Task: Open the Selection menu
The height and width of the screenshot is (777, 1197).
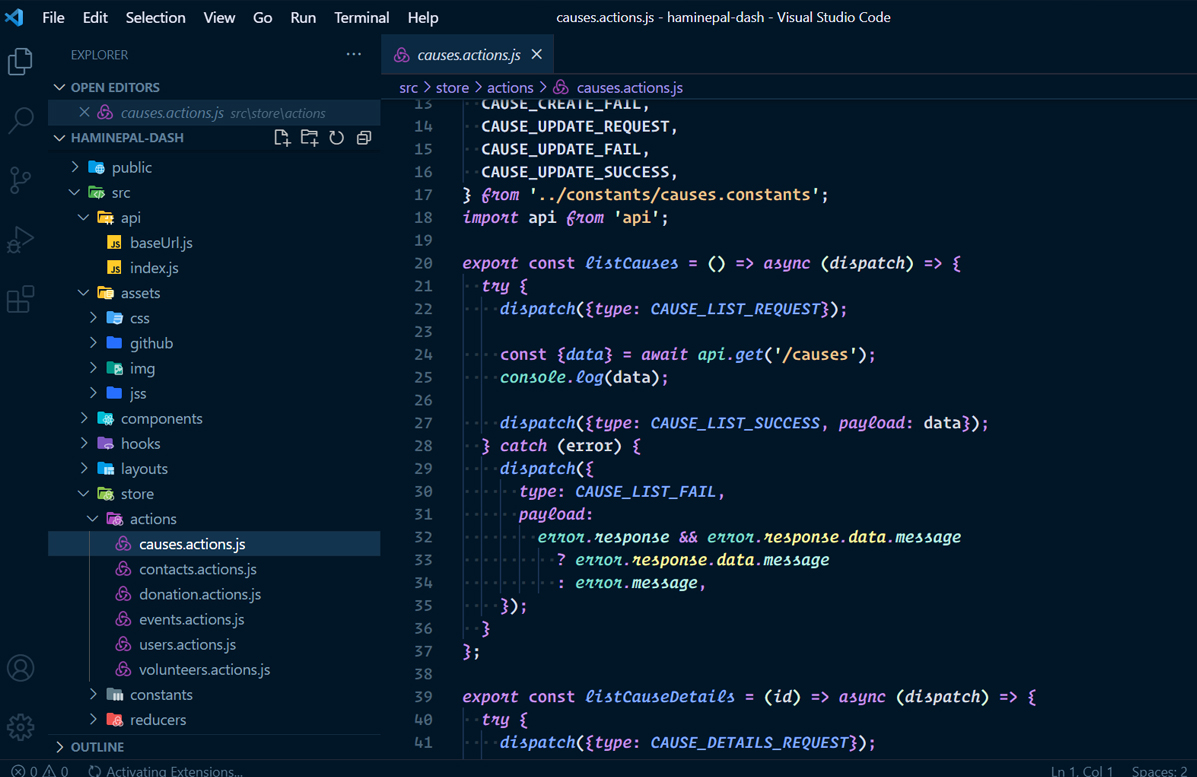Action: pyautogui.click(x=155, y=17)
